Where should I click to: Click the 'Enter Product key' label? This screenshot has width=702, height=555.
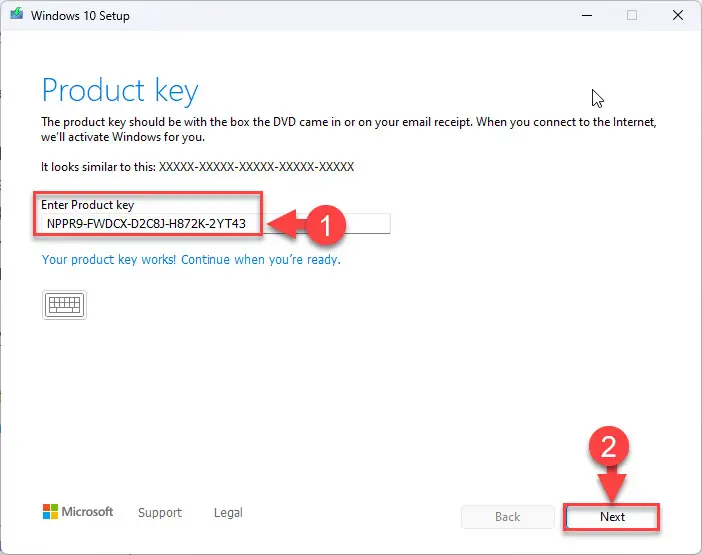coord(88,205)
